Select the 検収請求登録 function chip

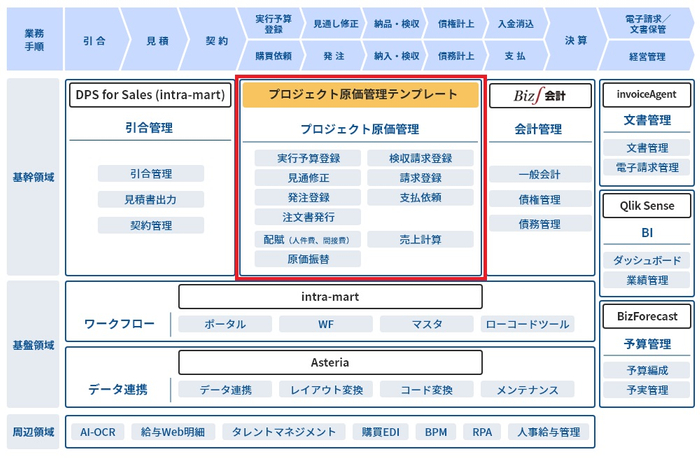click(x=420, y=158)
